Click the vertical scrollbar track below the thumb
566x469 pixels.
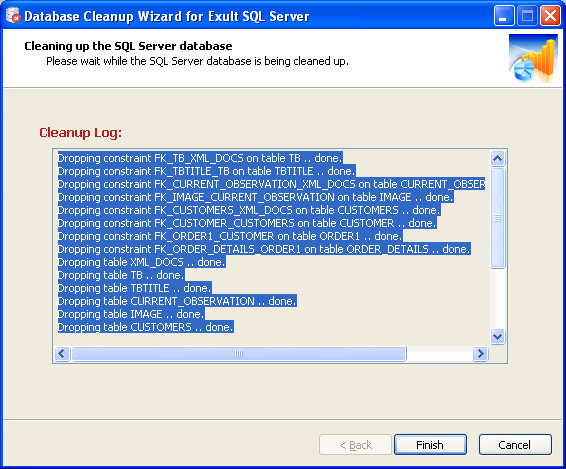click(x=497, y=299)
